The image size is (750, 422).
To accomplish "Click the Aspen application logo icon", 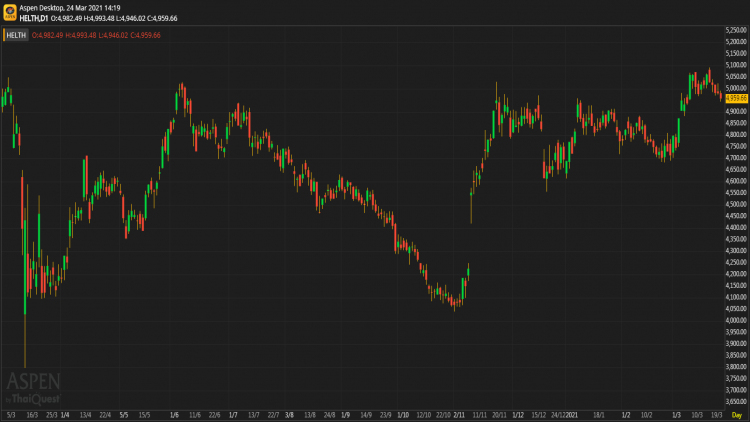I will coord(10,12).
